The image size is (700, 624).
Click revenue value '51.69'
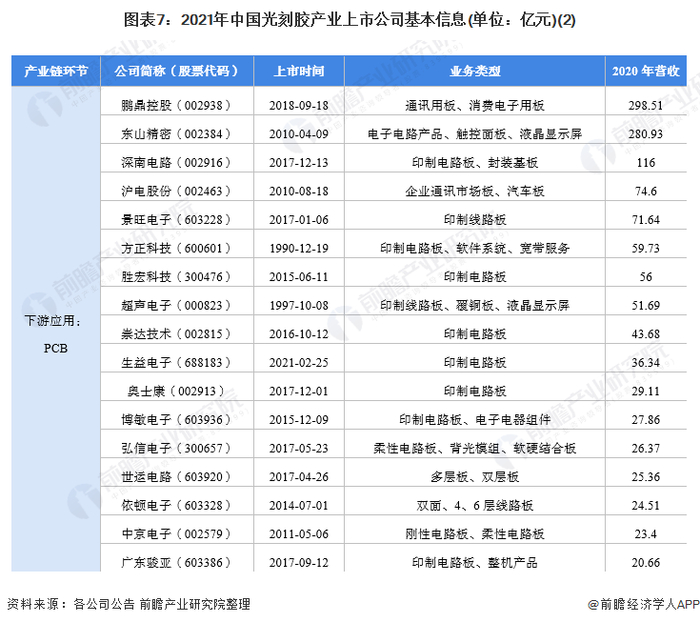coord(646,305)
